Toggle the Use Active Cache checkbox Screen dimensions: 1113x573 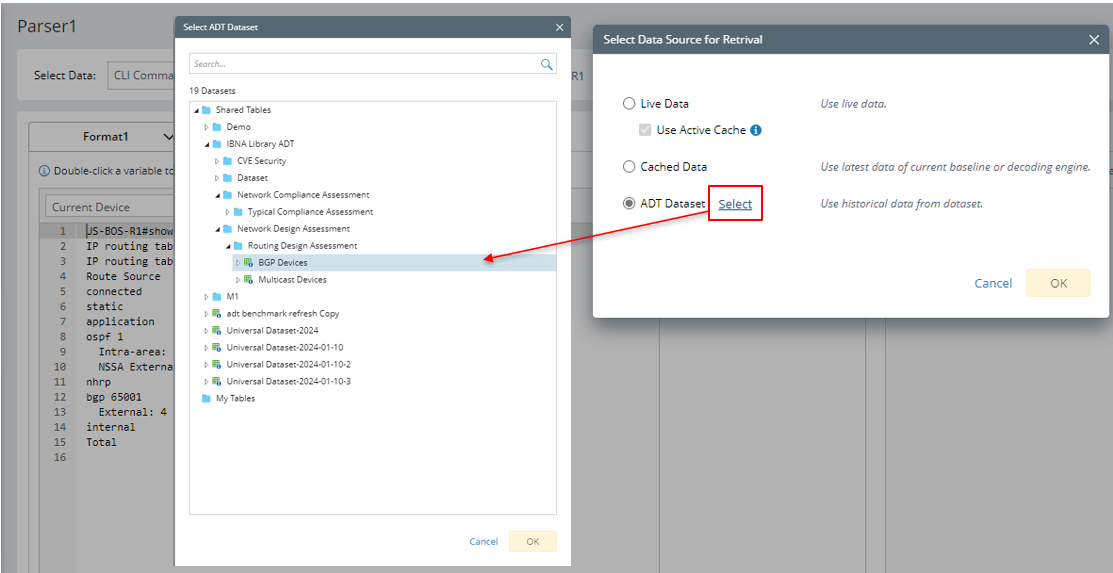coord(645,131)
